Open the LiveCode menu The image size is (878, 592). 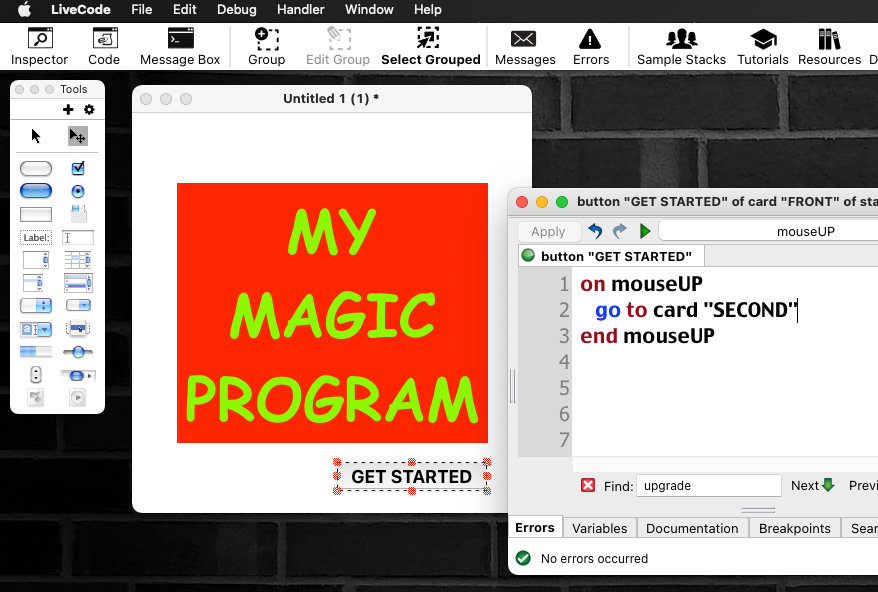point(81,10)
